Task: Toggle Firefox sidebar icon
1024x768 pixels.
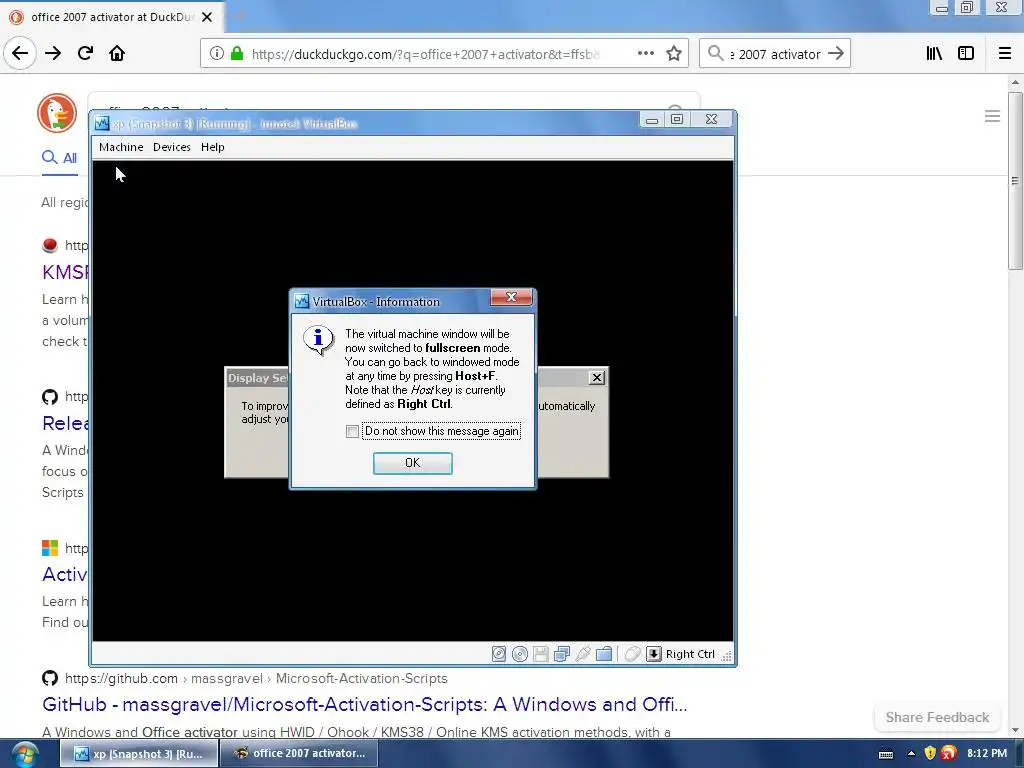Action: (x=966, y=54)
